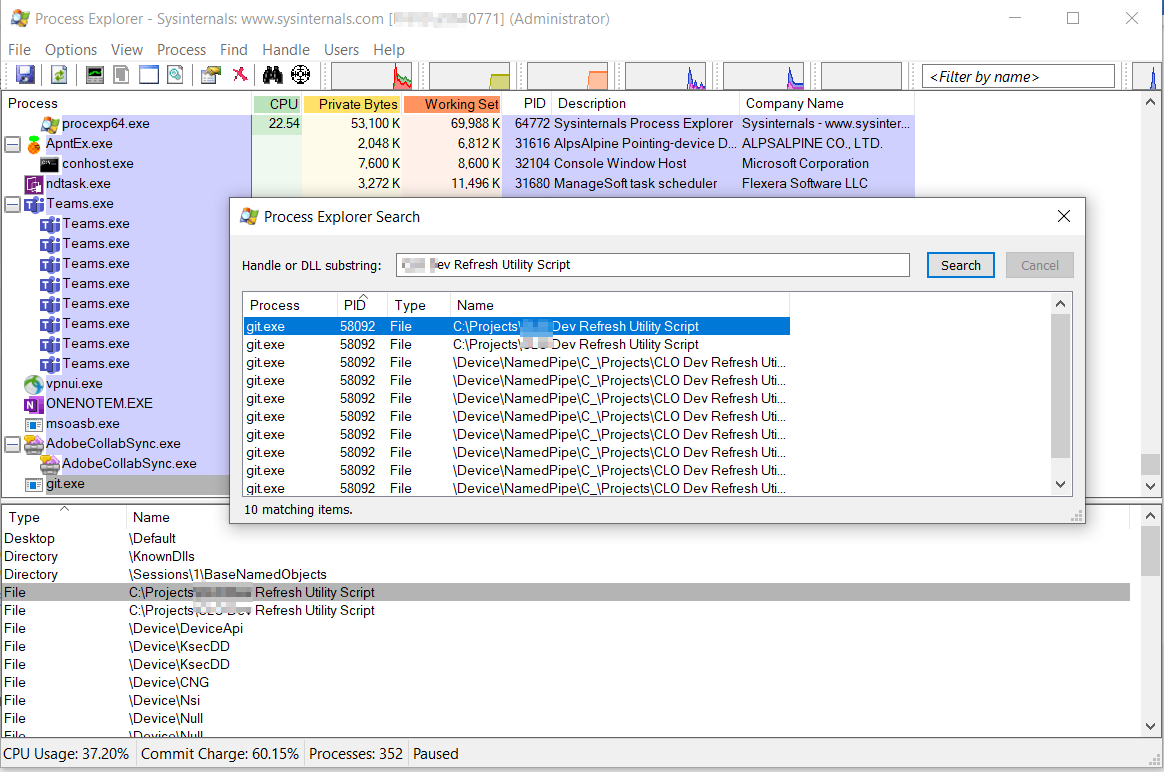
Task: Click the red X Kill Process icon
Action: [239, 75]
